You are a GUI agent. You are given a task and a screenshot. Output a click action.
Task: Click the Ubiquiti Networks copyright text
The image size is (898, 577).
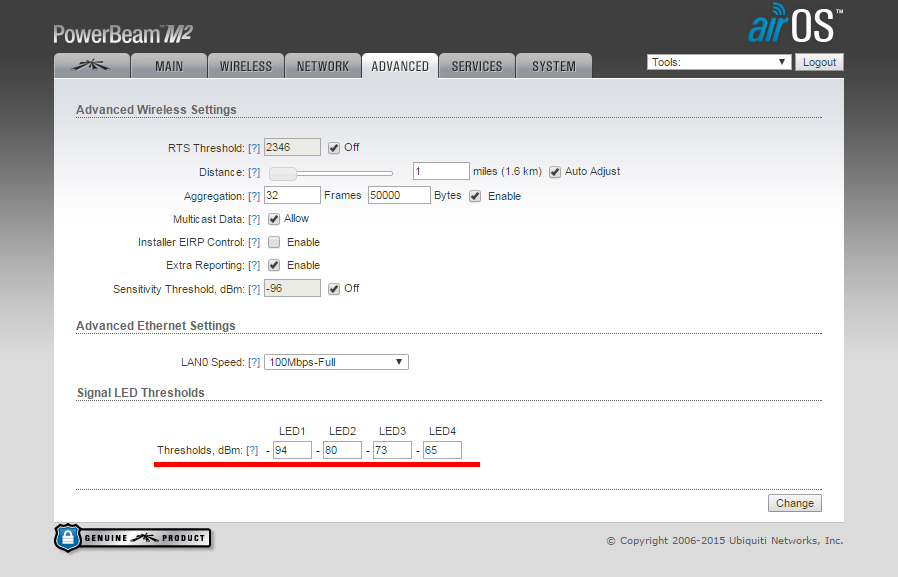[x=724, y=540]
